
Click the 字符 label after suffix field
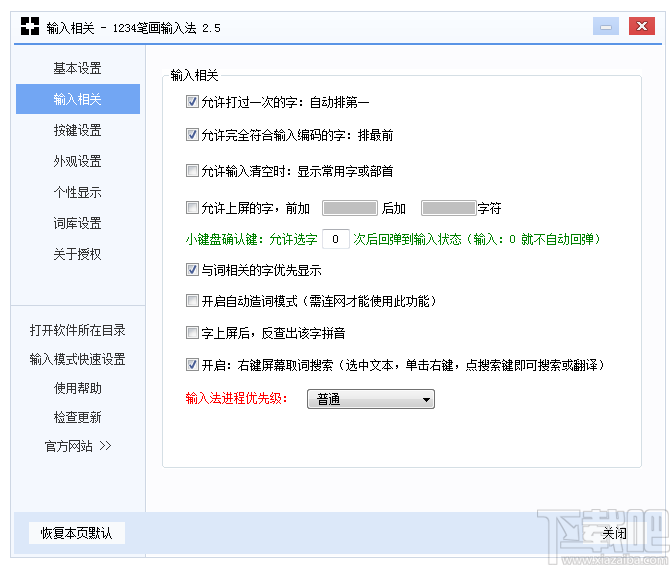489,208
